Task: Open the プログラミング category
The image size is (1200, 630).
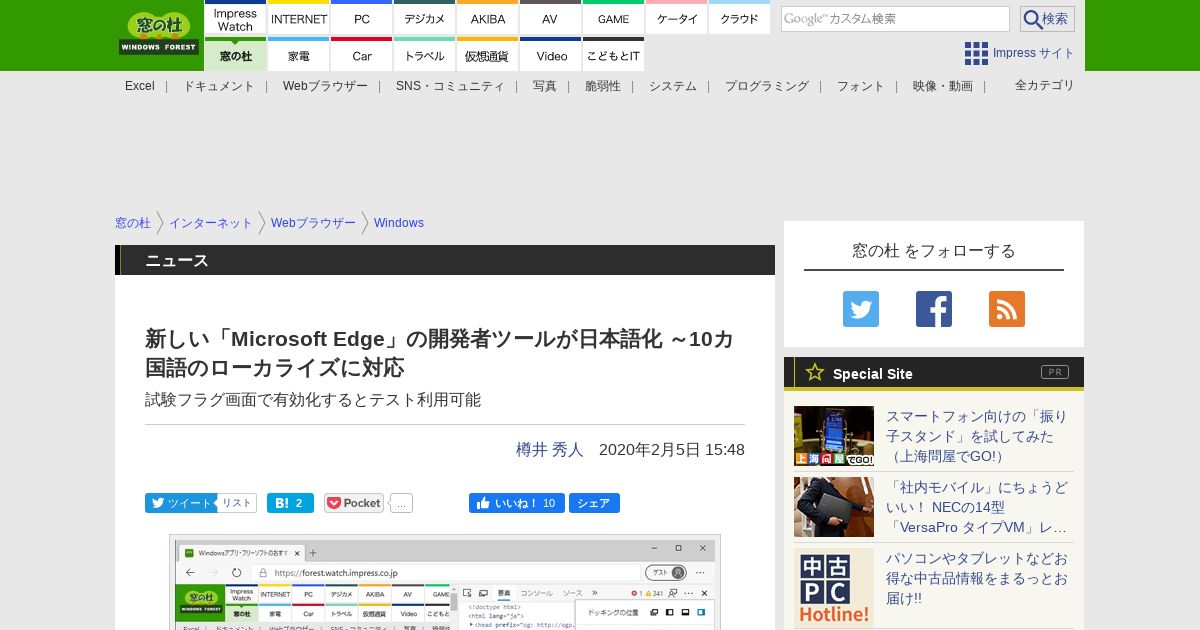Action: [767, 86]
